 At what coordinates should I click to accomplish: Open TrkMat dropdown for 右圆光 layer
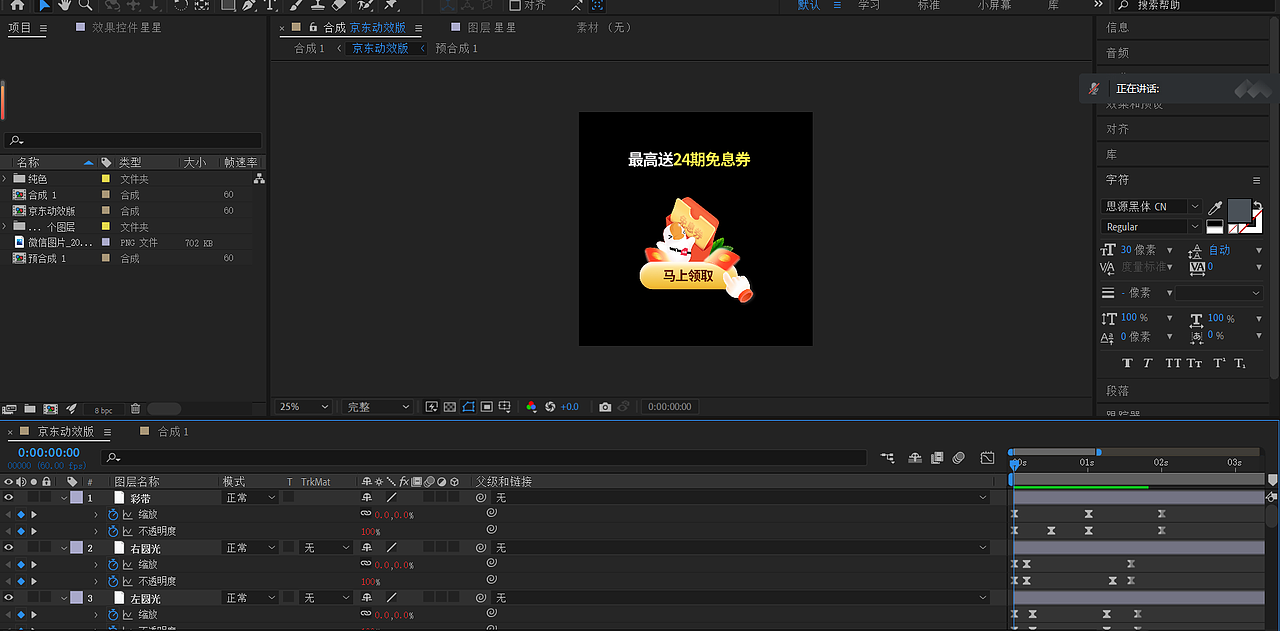point(326,548)
